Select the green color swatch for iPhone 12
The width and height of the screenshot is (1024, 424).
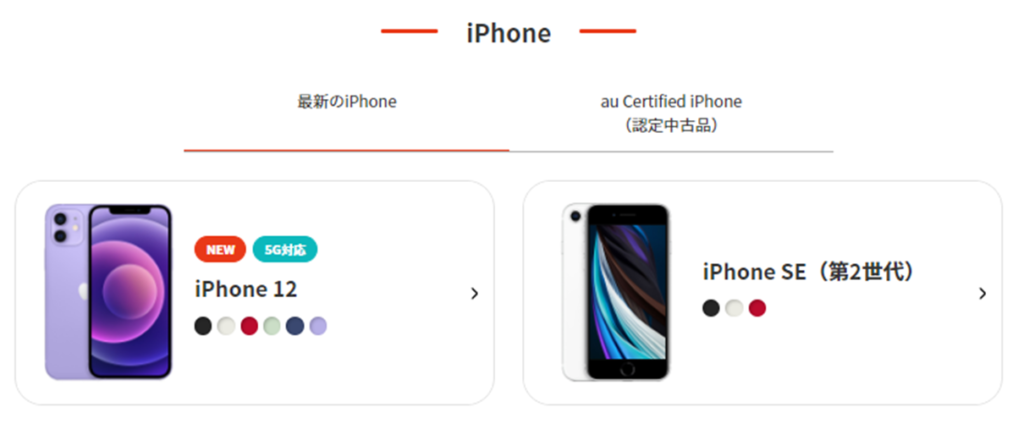click(272, 326)
